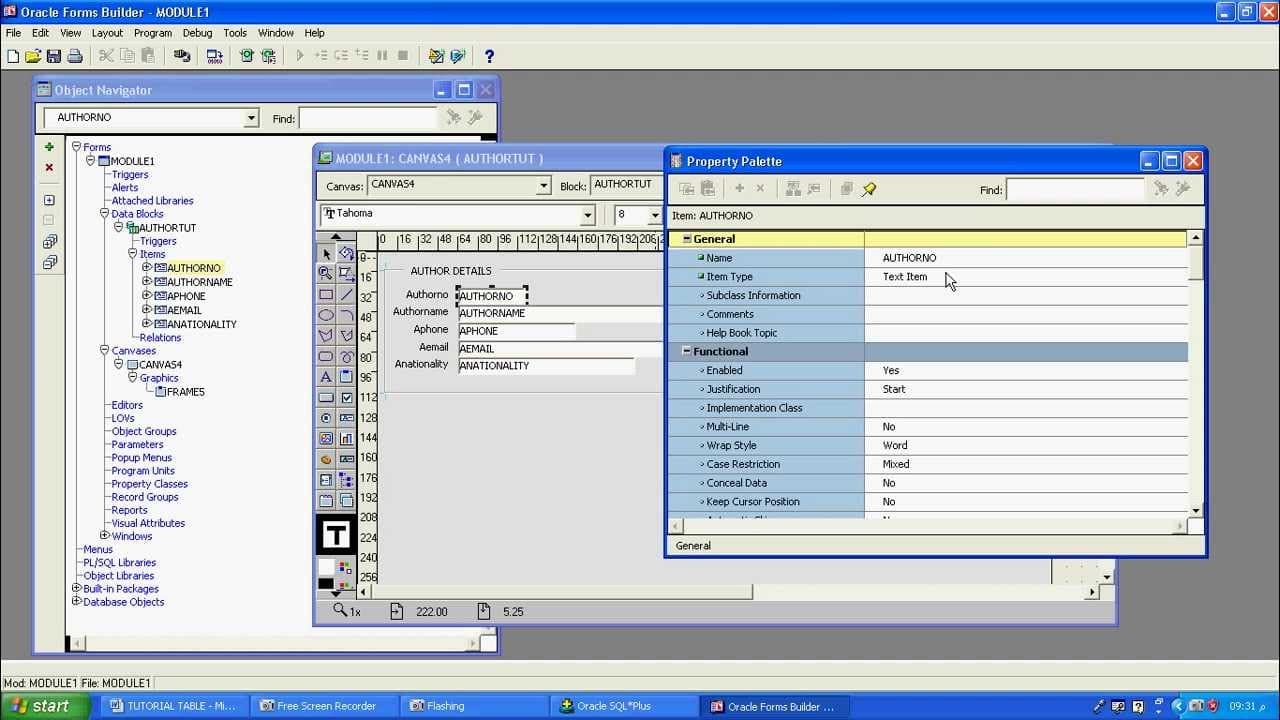The image size is (1280, 720).
Task: Click the Find field in Property Palette
Action: tap(1074, 189)
